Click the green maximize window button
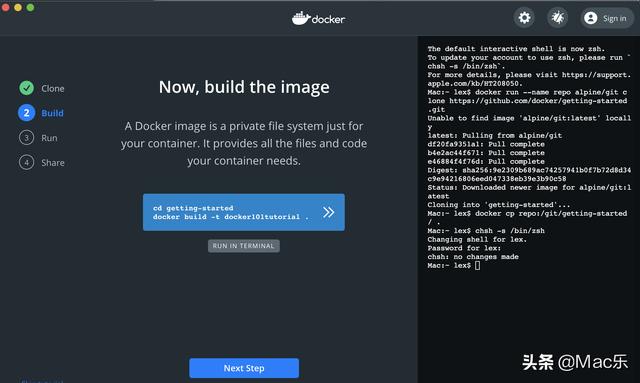Viewport: 640px width, 383px height. pyautogui.click(x=30, y=7)
